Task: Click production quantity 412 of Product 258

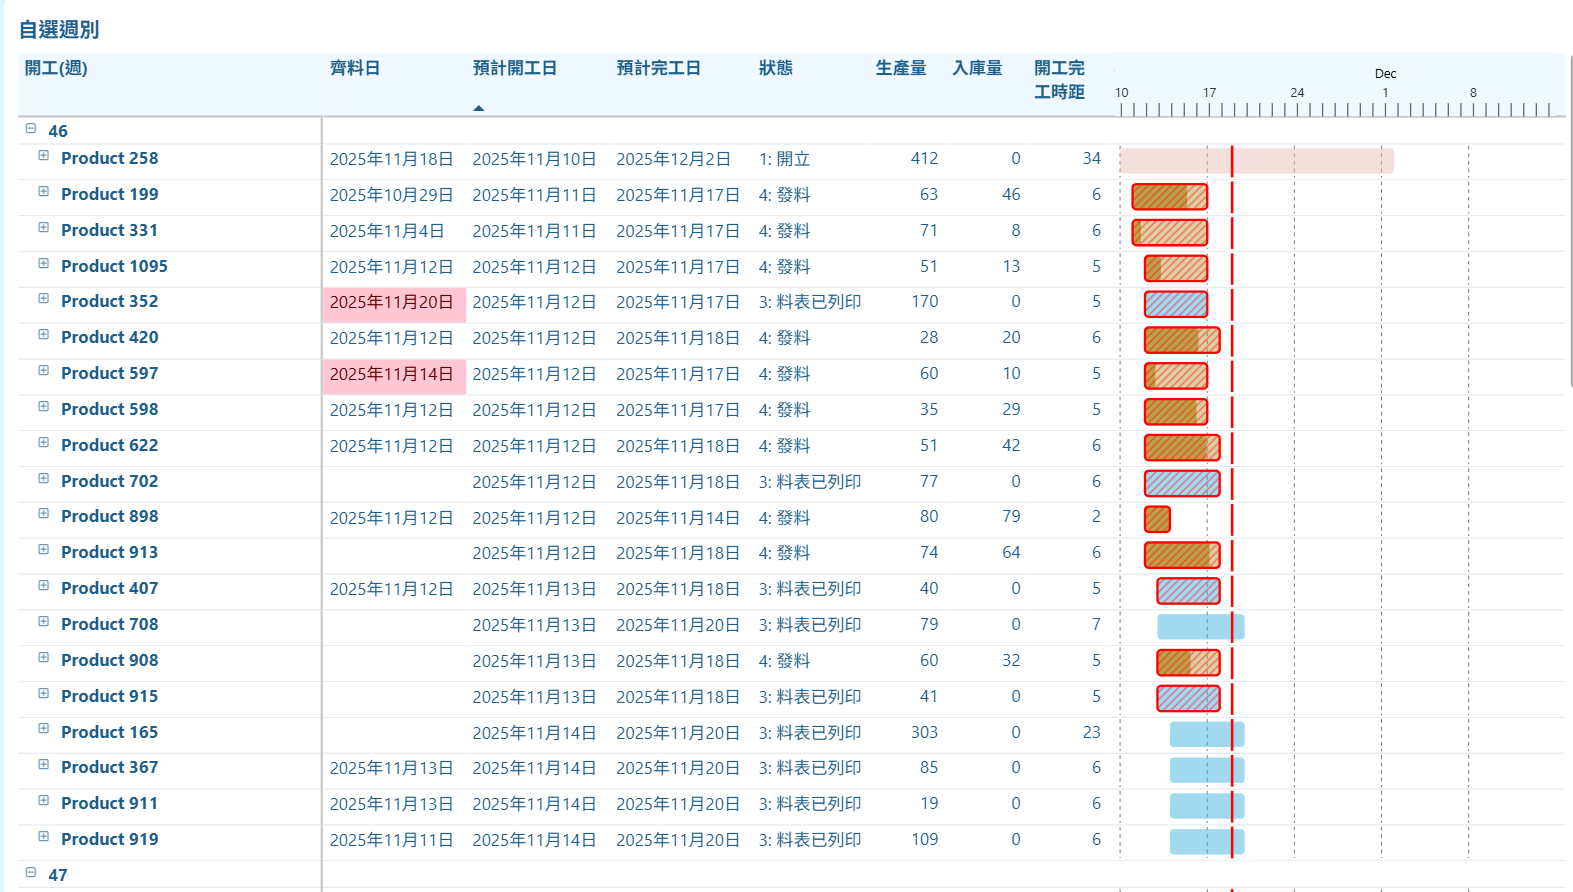Action: [x=924, y=159]
